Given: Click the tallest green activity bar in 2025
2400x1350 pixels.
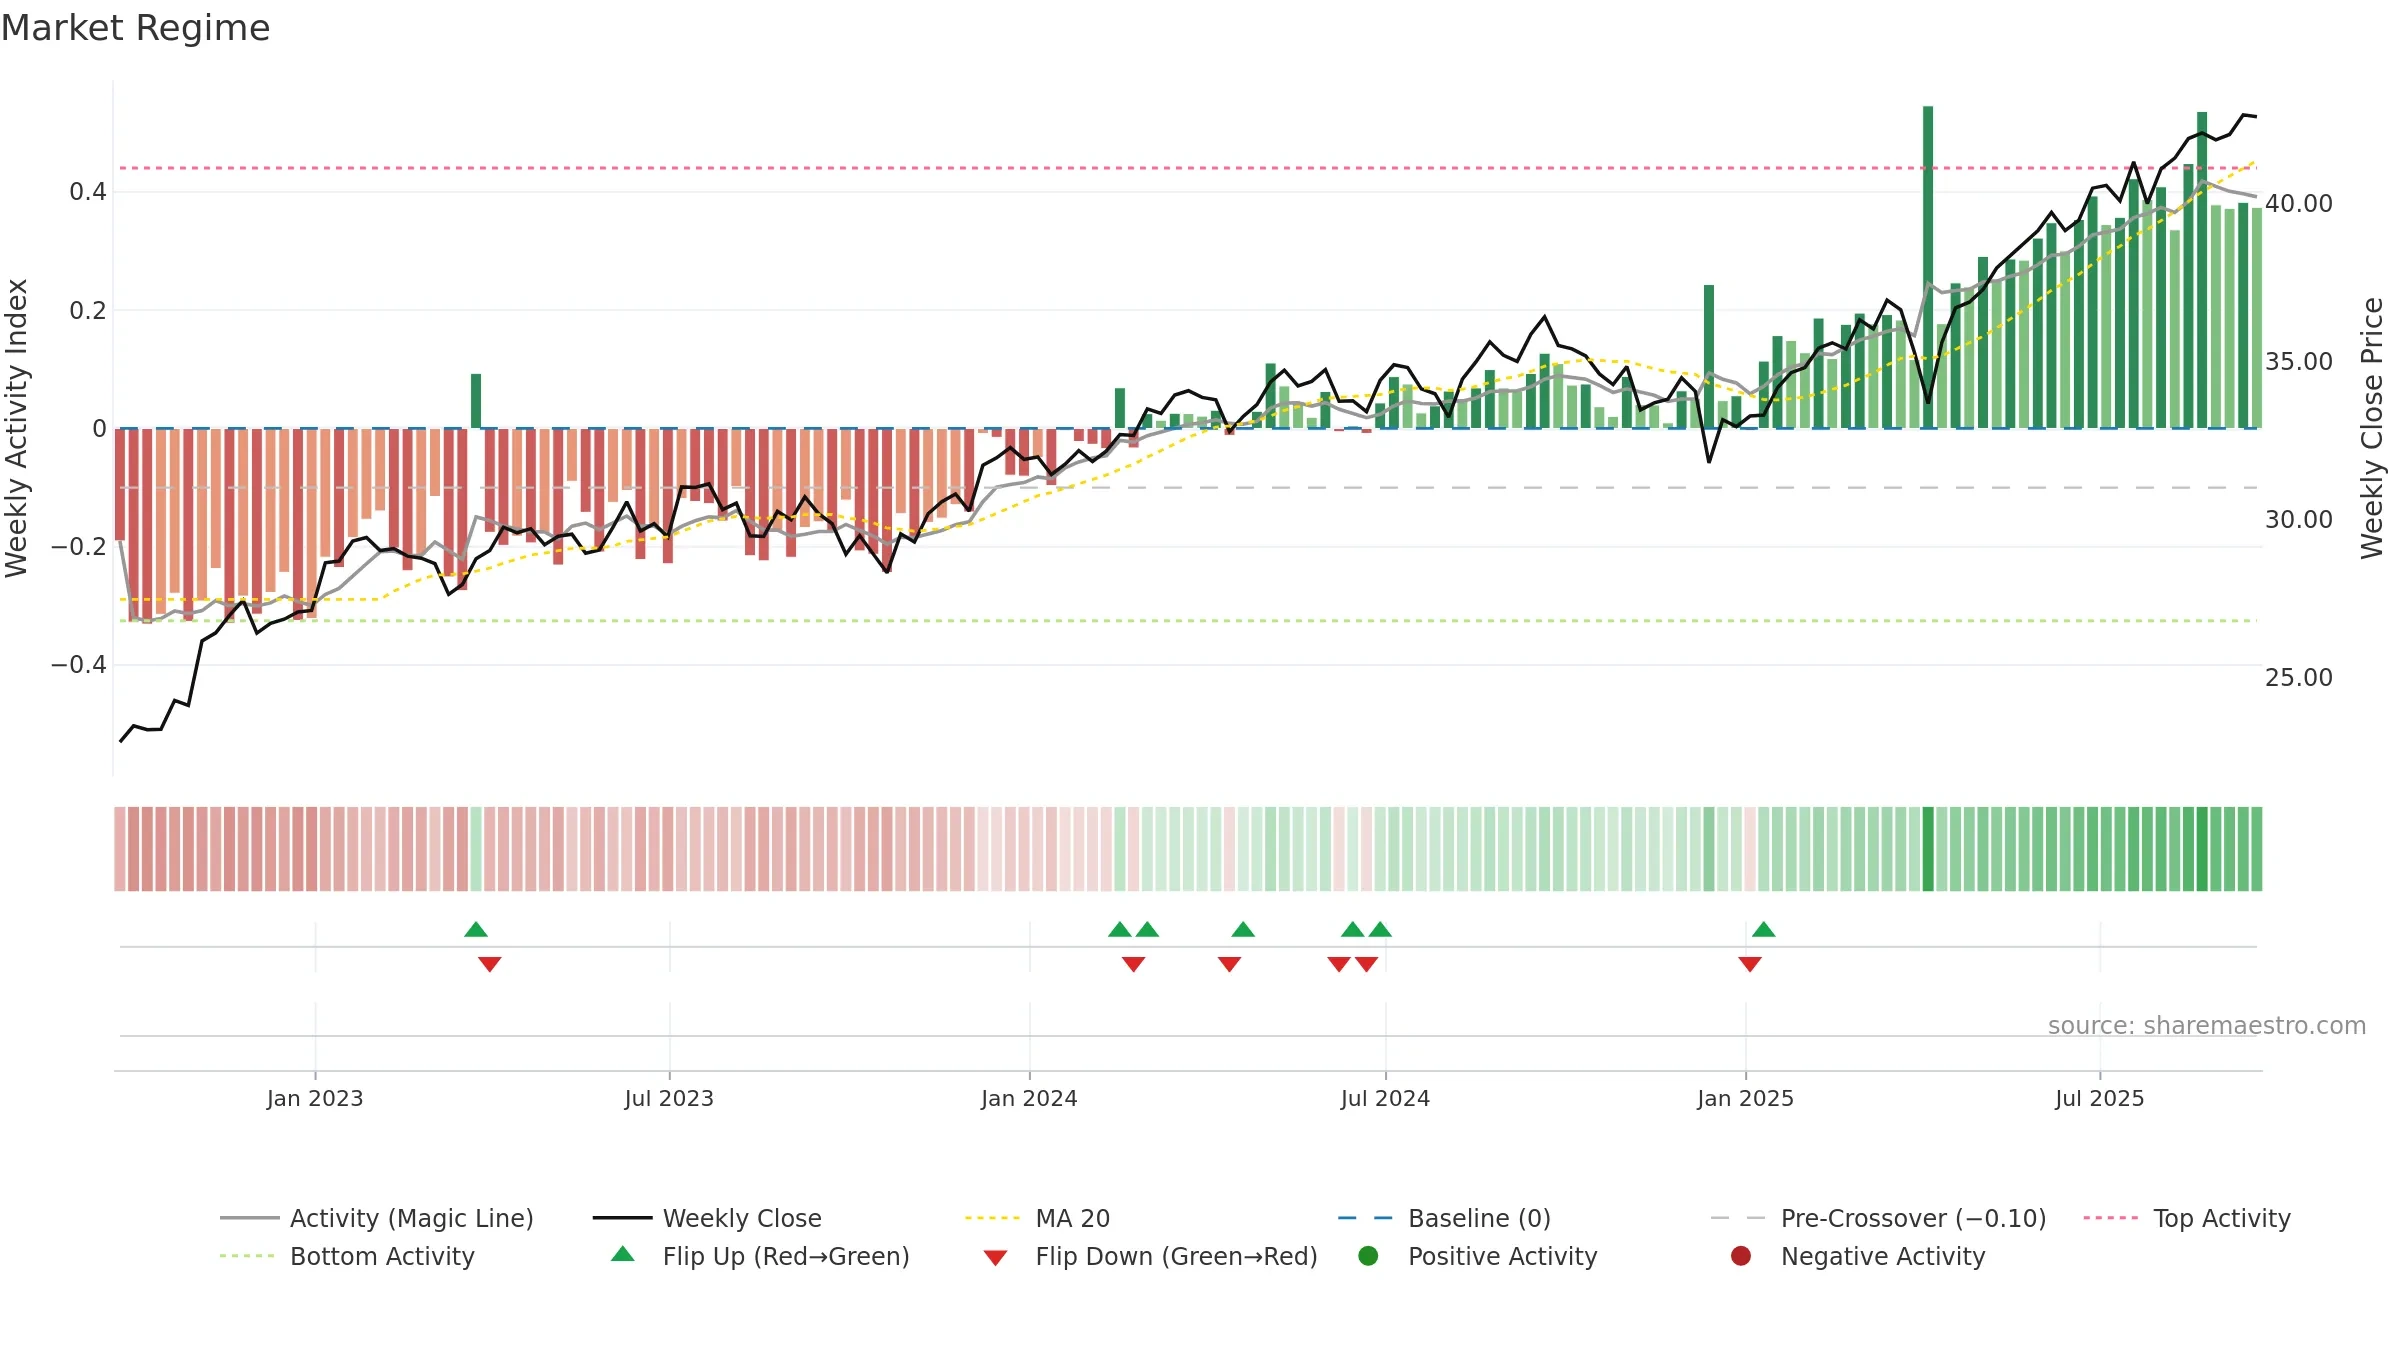Looking at the screenshot, I should coord(1928,267).
